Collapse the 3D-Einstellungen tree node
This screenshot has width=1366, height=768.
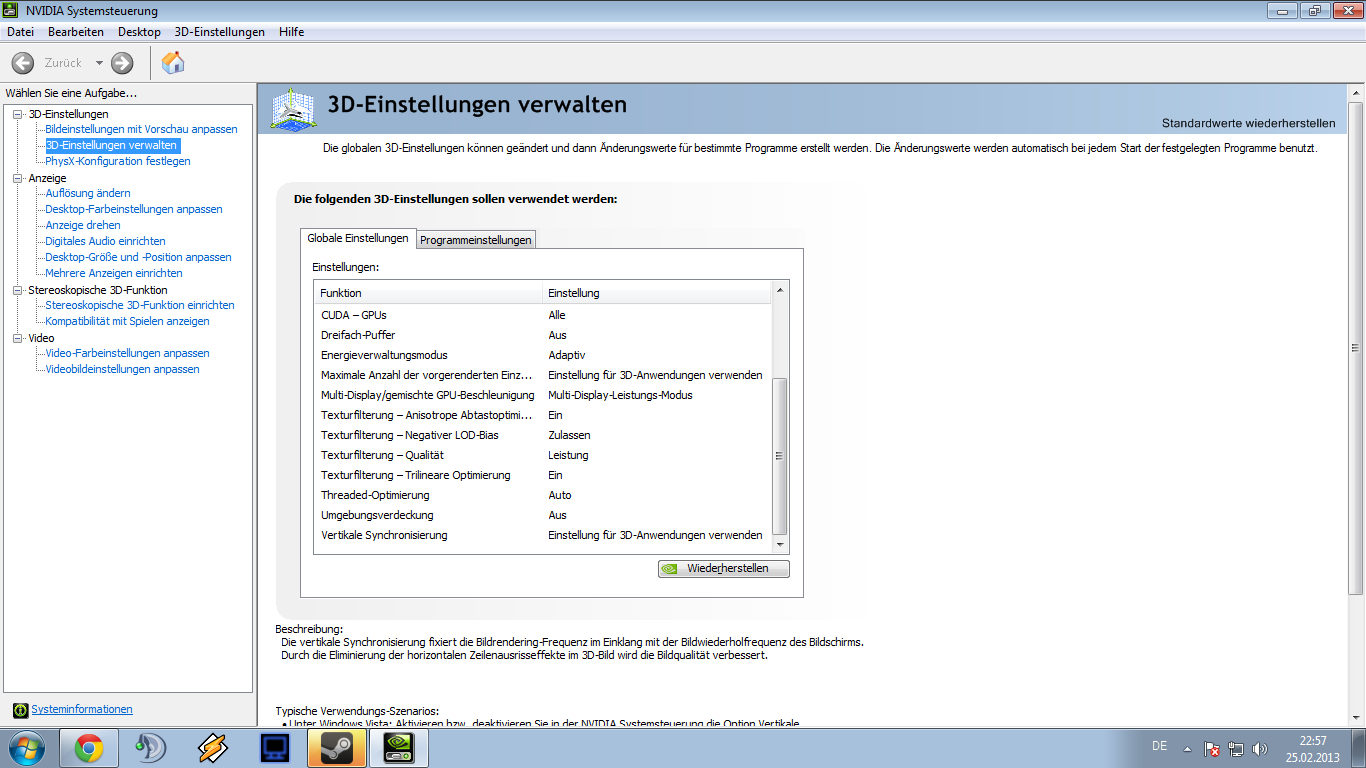pyautogui.click(x=17, y=114)
